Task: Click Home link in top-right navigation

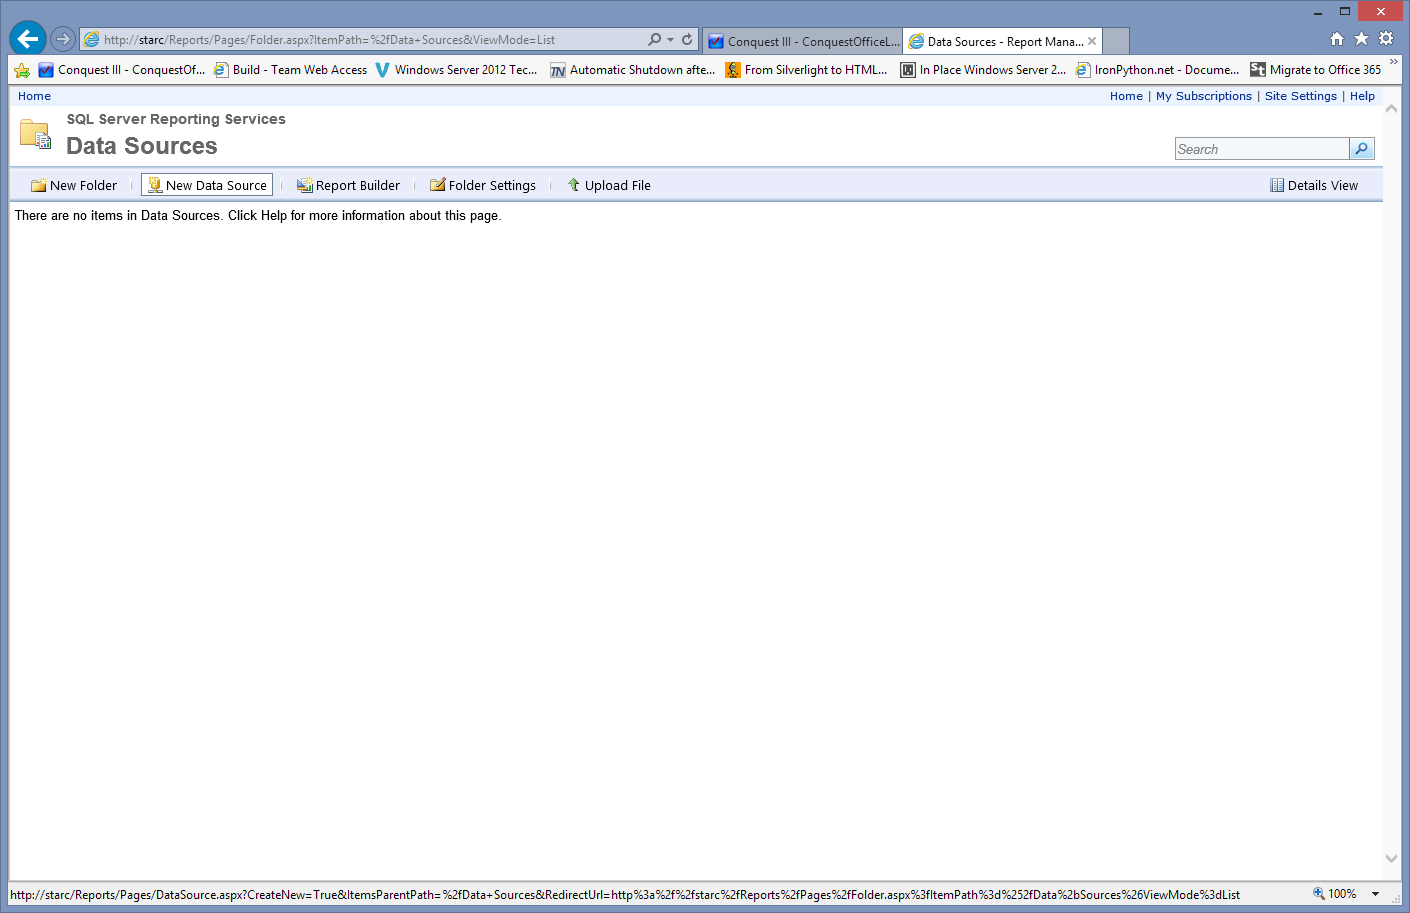Action: click(x=1126, y=96)
